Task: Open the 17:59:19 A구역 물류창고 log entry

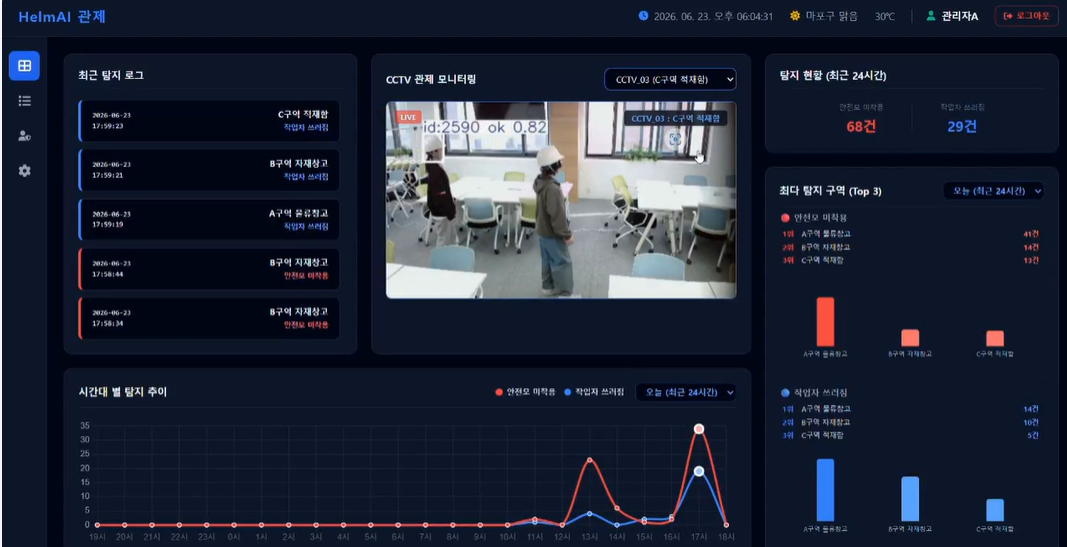Action: 209,220
